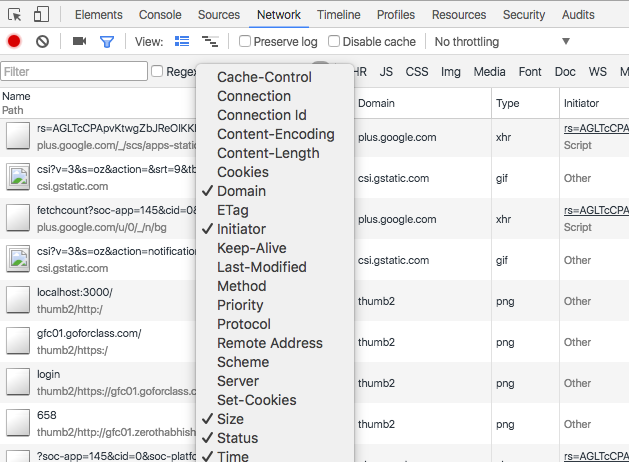Enable Connection Id column in menu
The height and width of the screenshot is (462, 629).
[275, 115]
